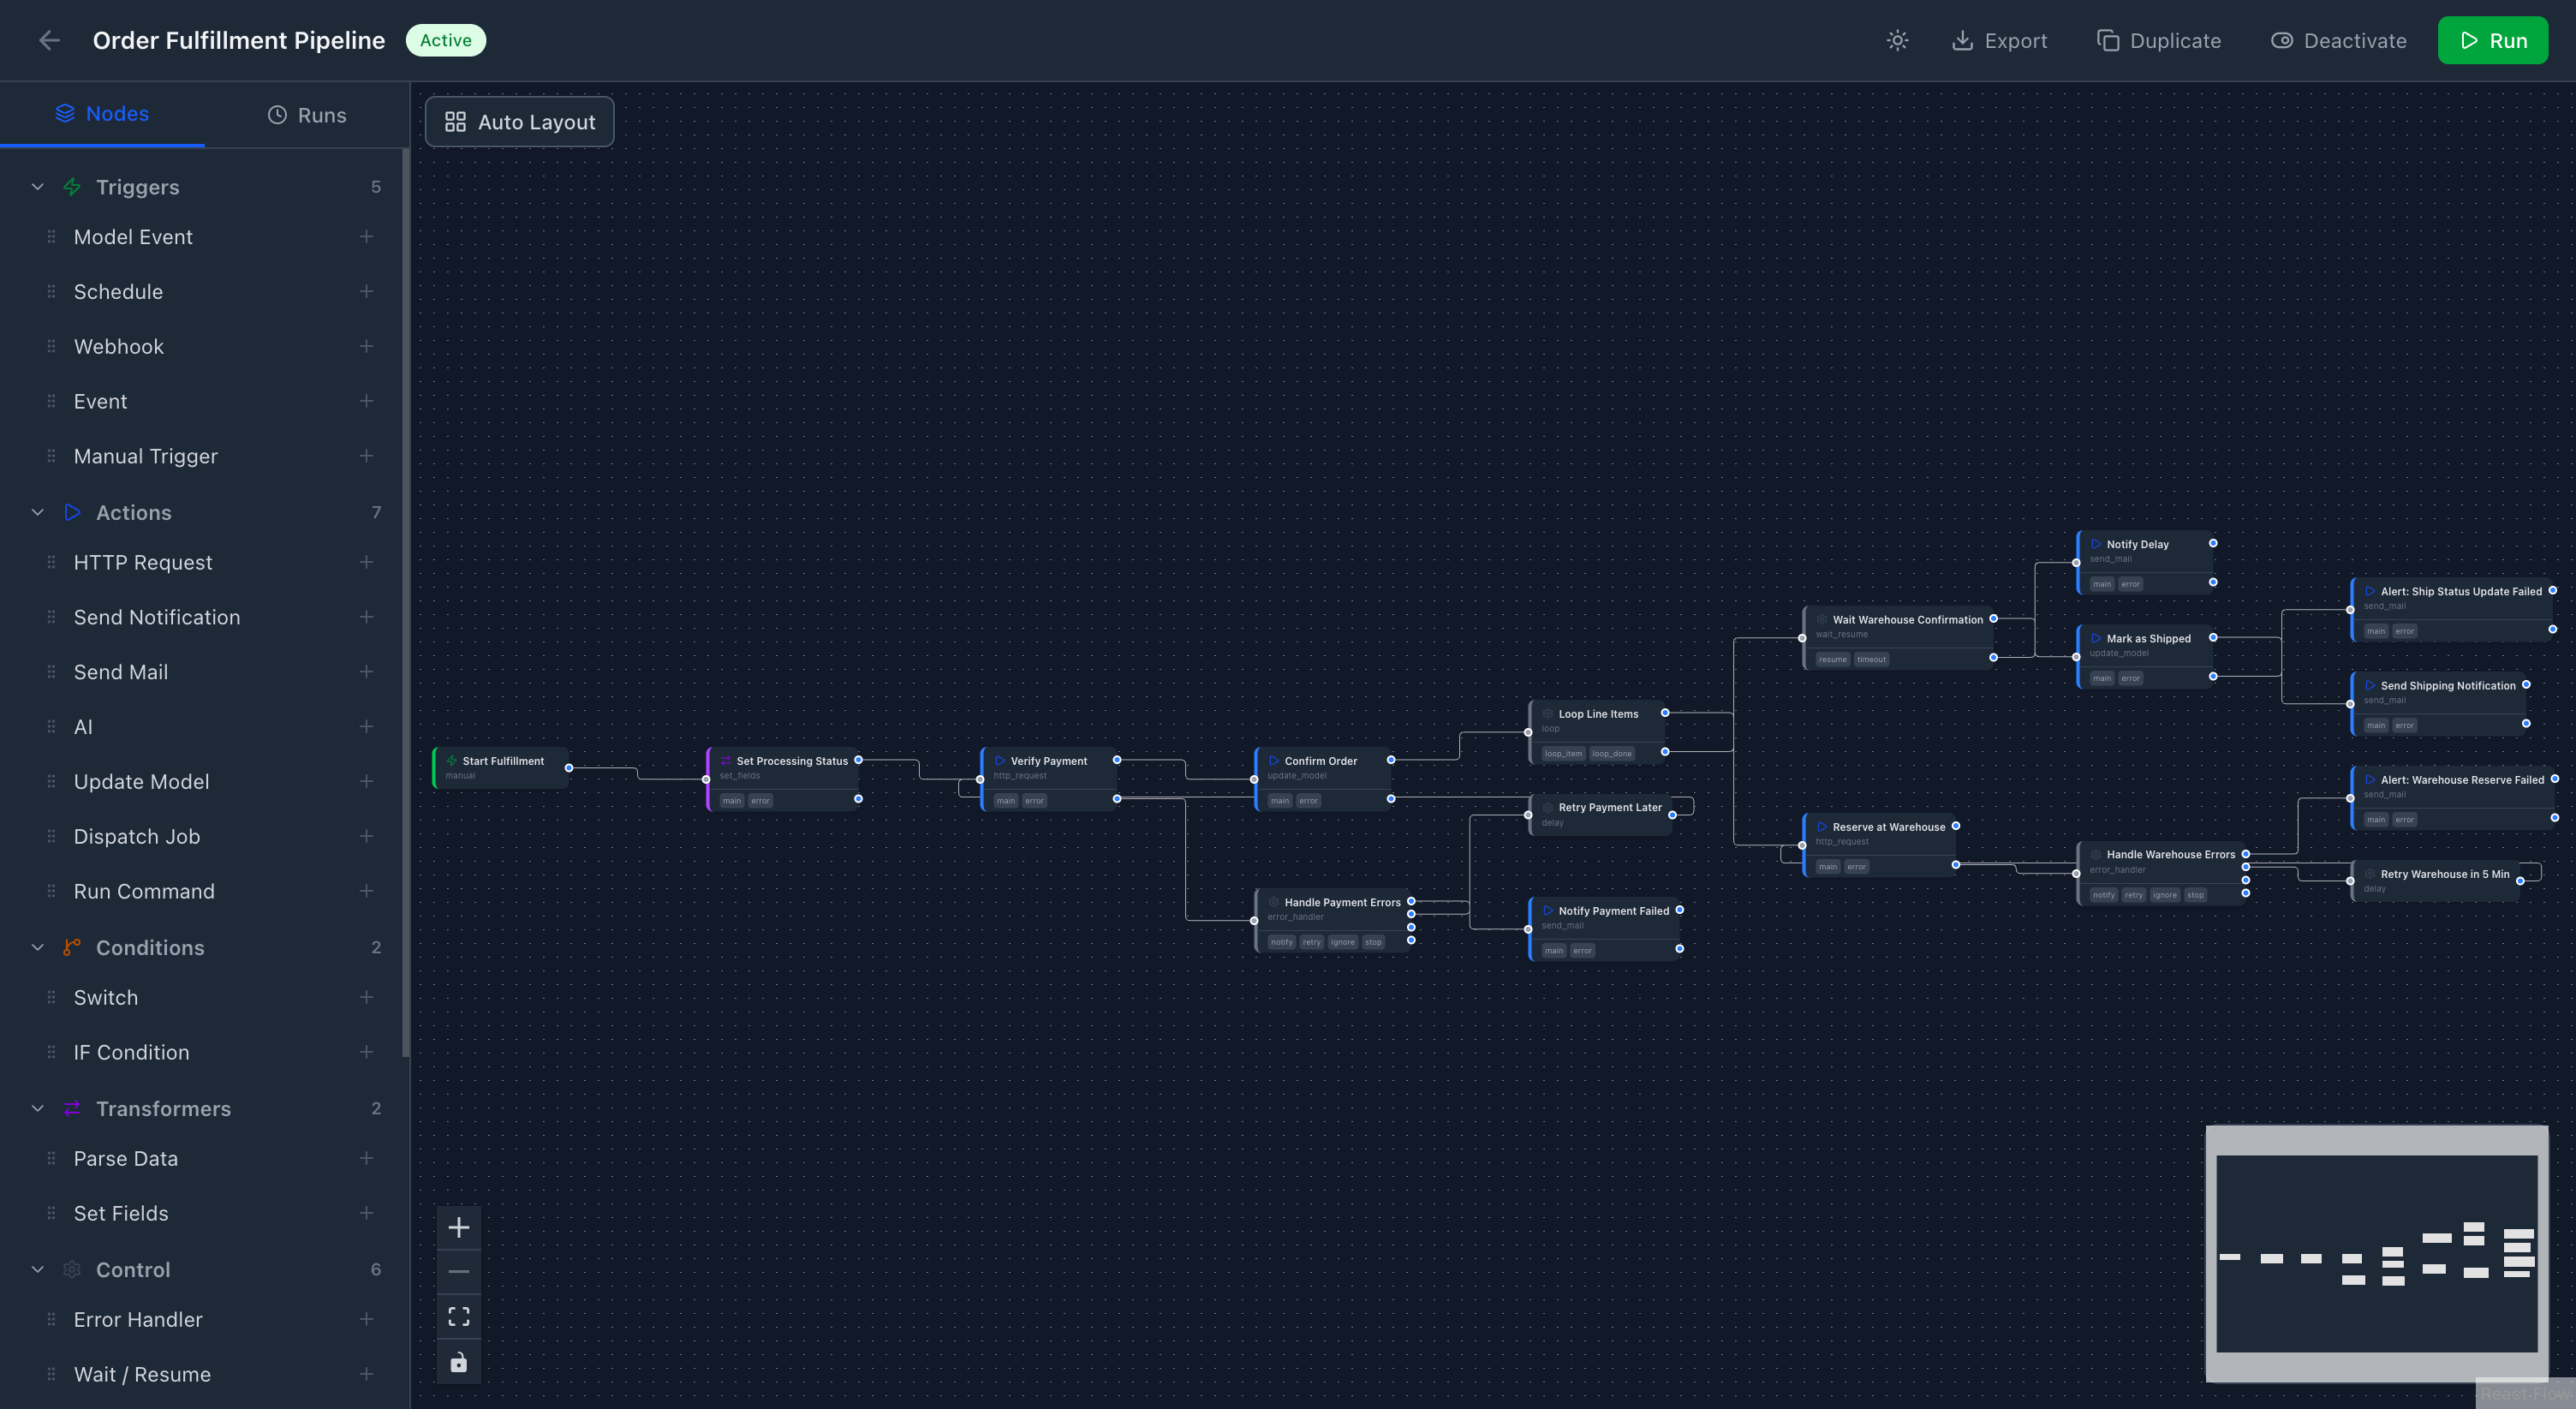The width and height of the screenshot is (2576, 1409).
Task: Deactivate the pipeline
Action: [x=2338, y=40]
